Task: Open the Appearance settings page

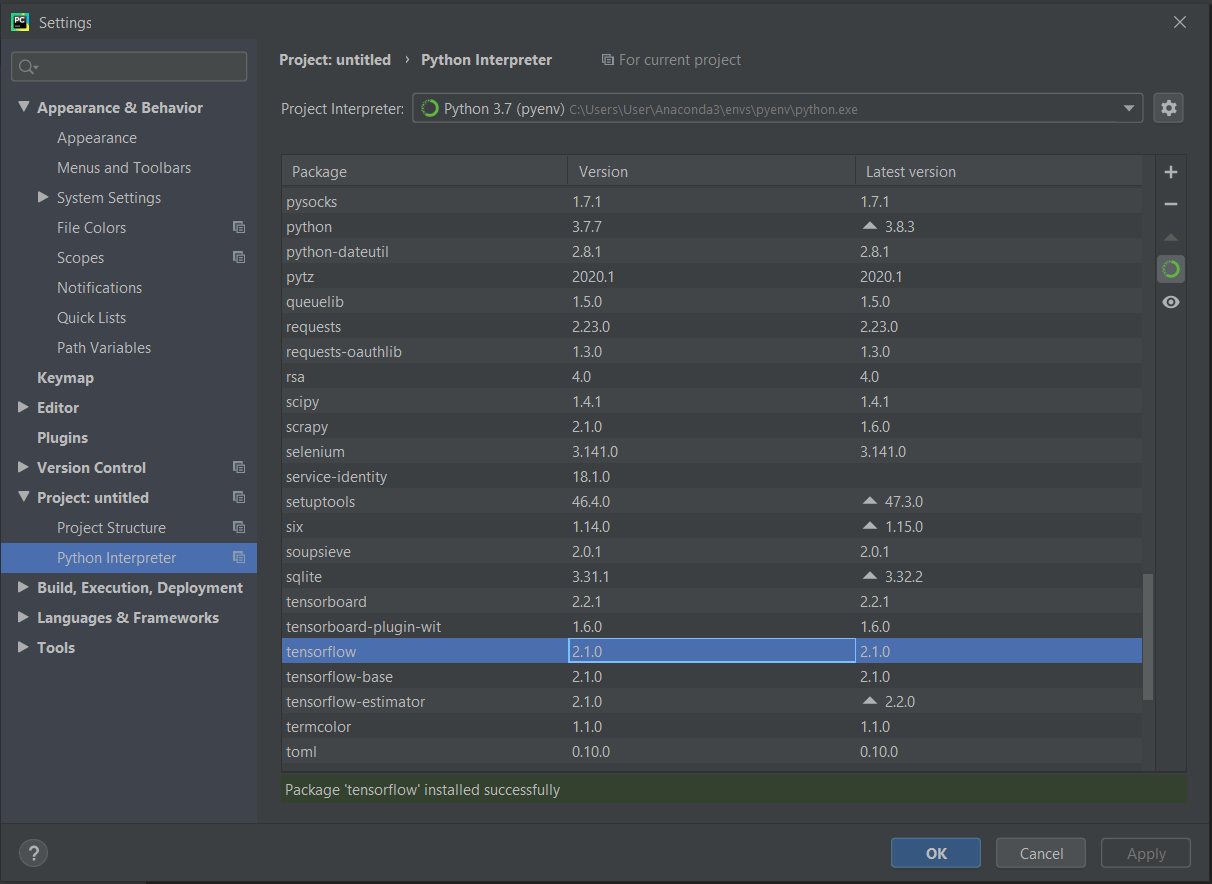Action: point(97,138)
